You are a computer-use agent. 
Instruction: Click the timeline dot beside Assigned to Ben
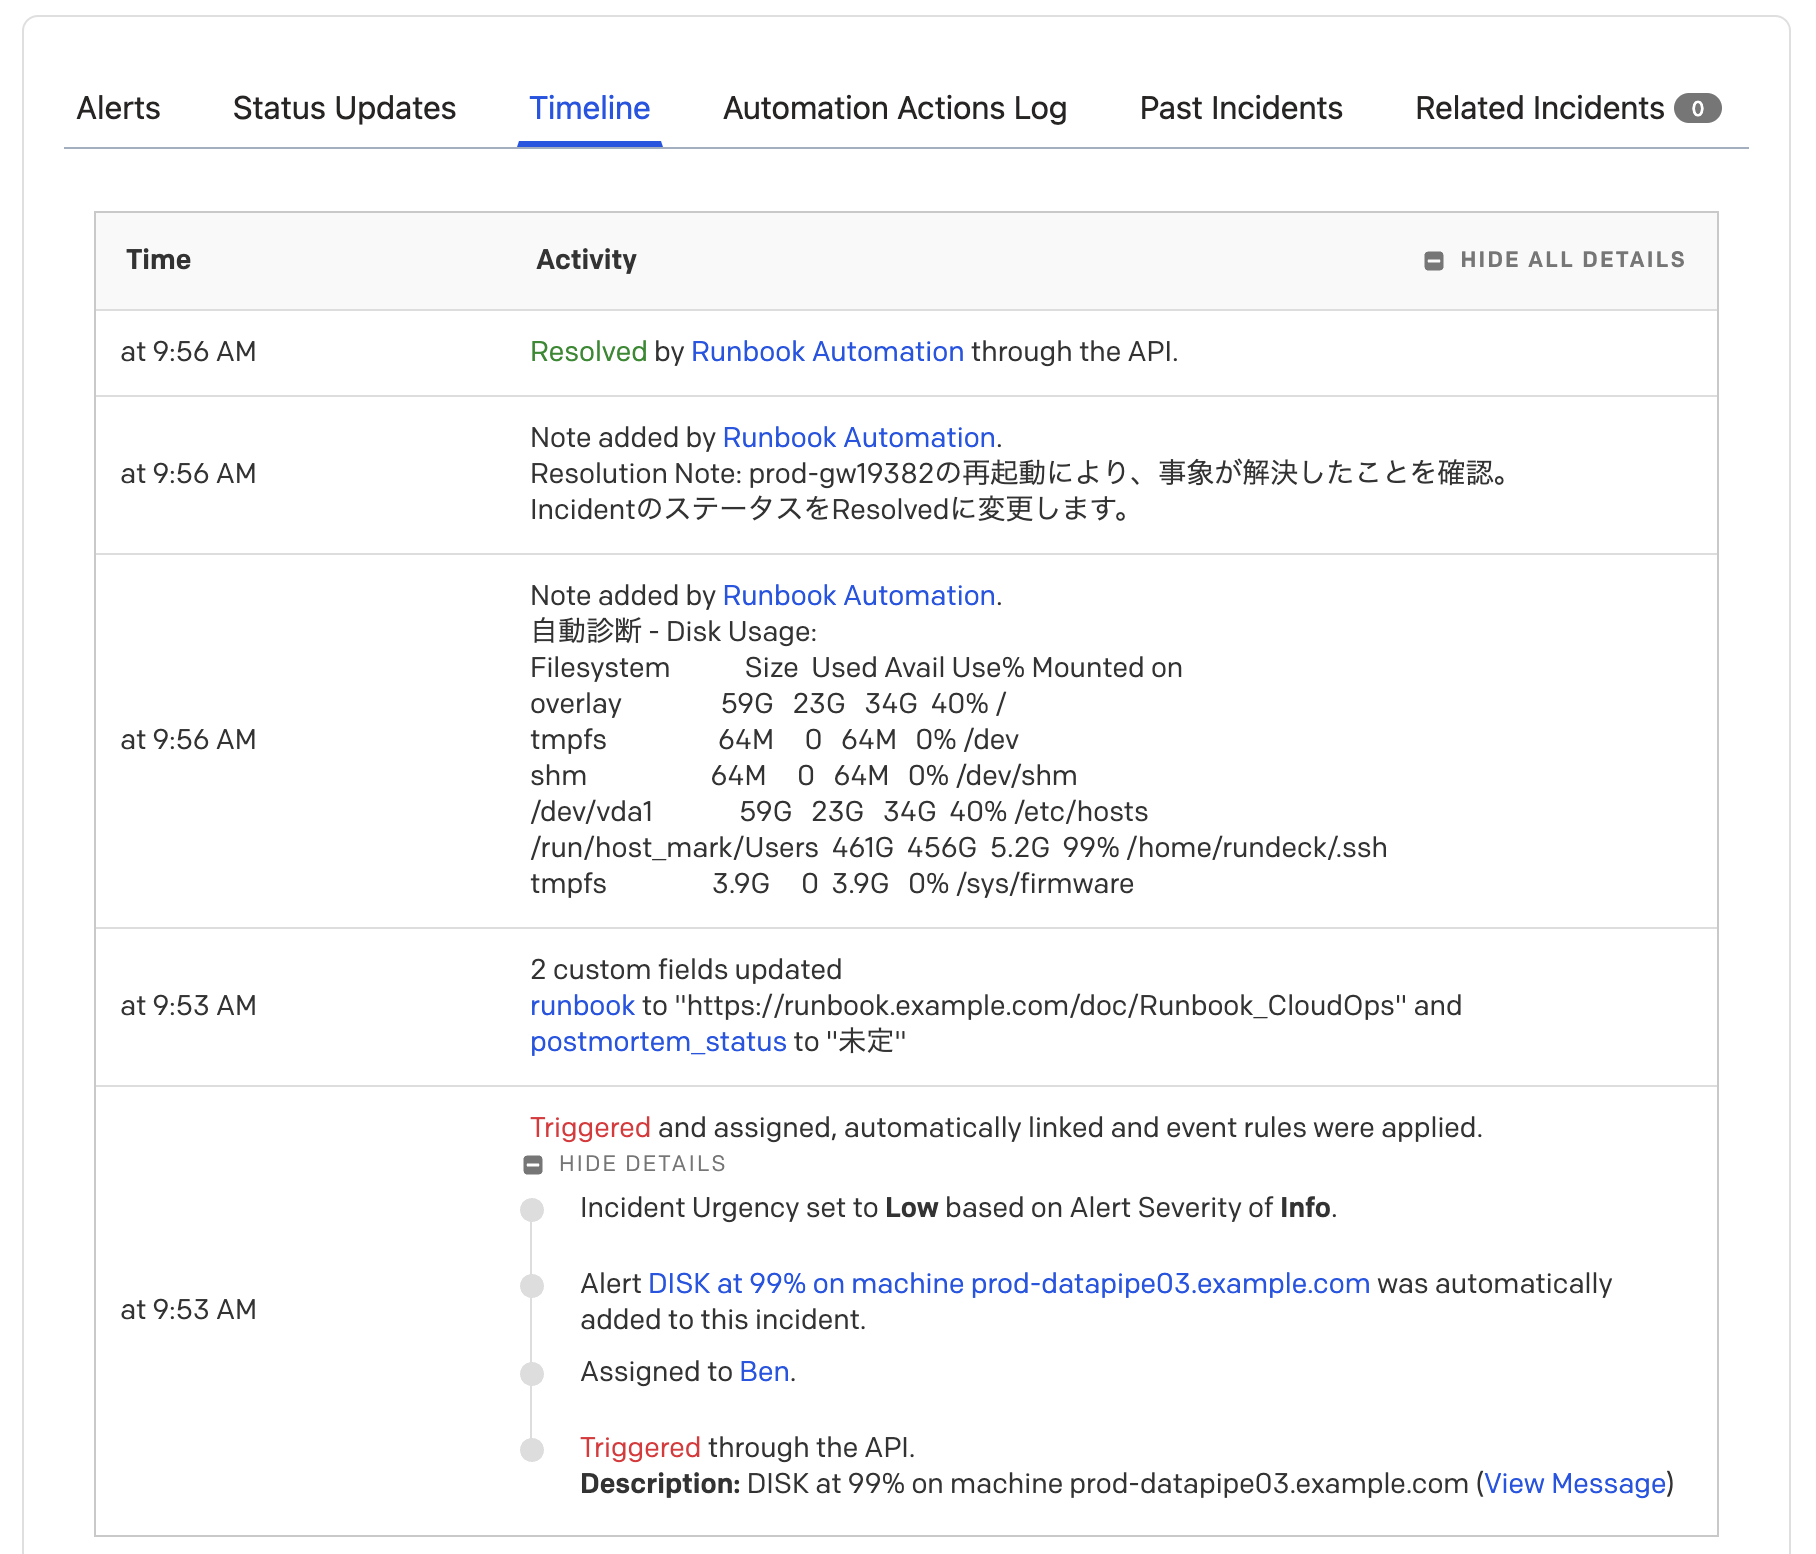click(x=532, y=1374)
